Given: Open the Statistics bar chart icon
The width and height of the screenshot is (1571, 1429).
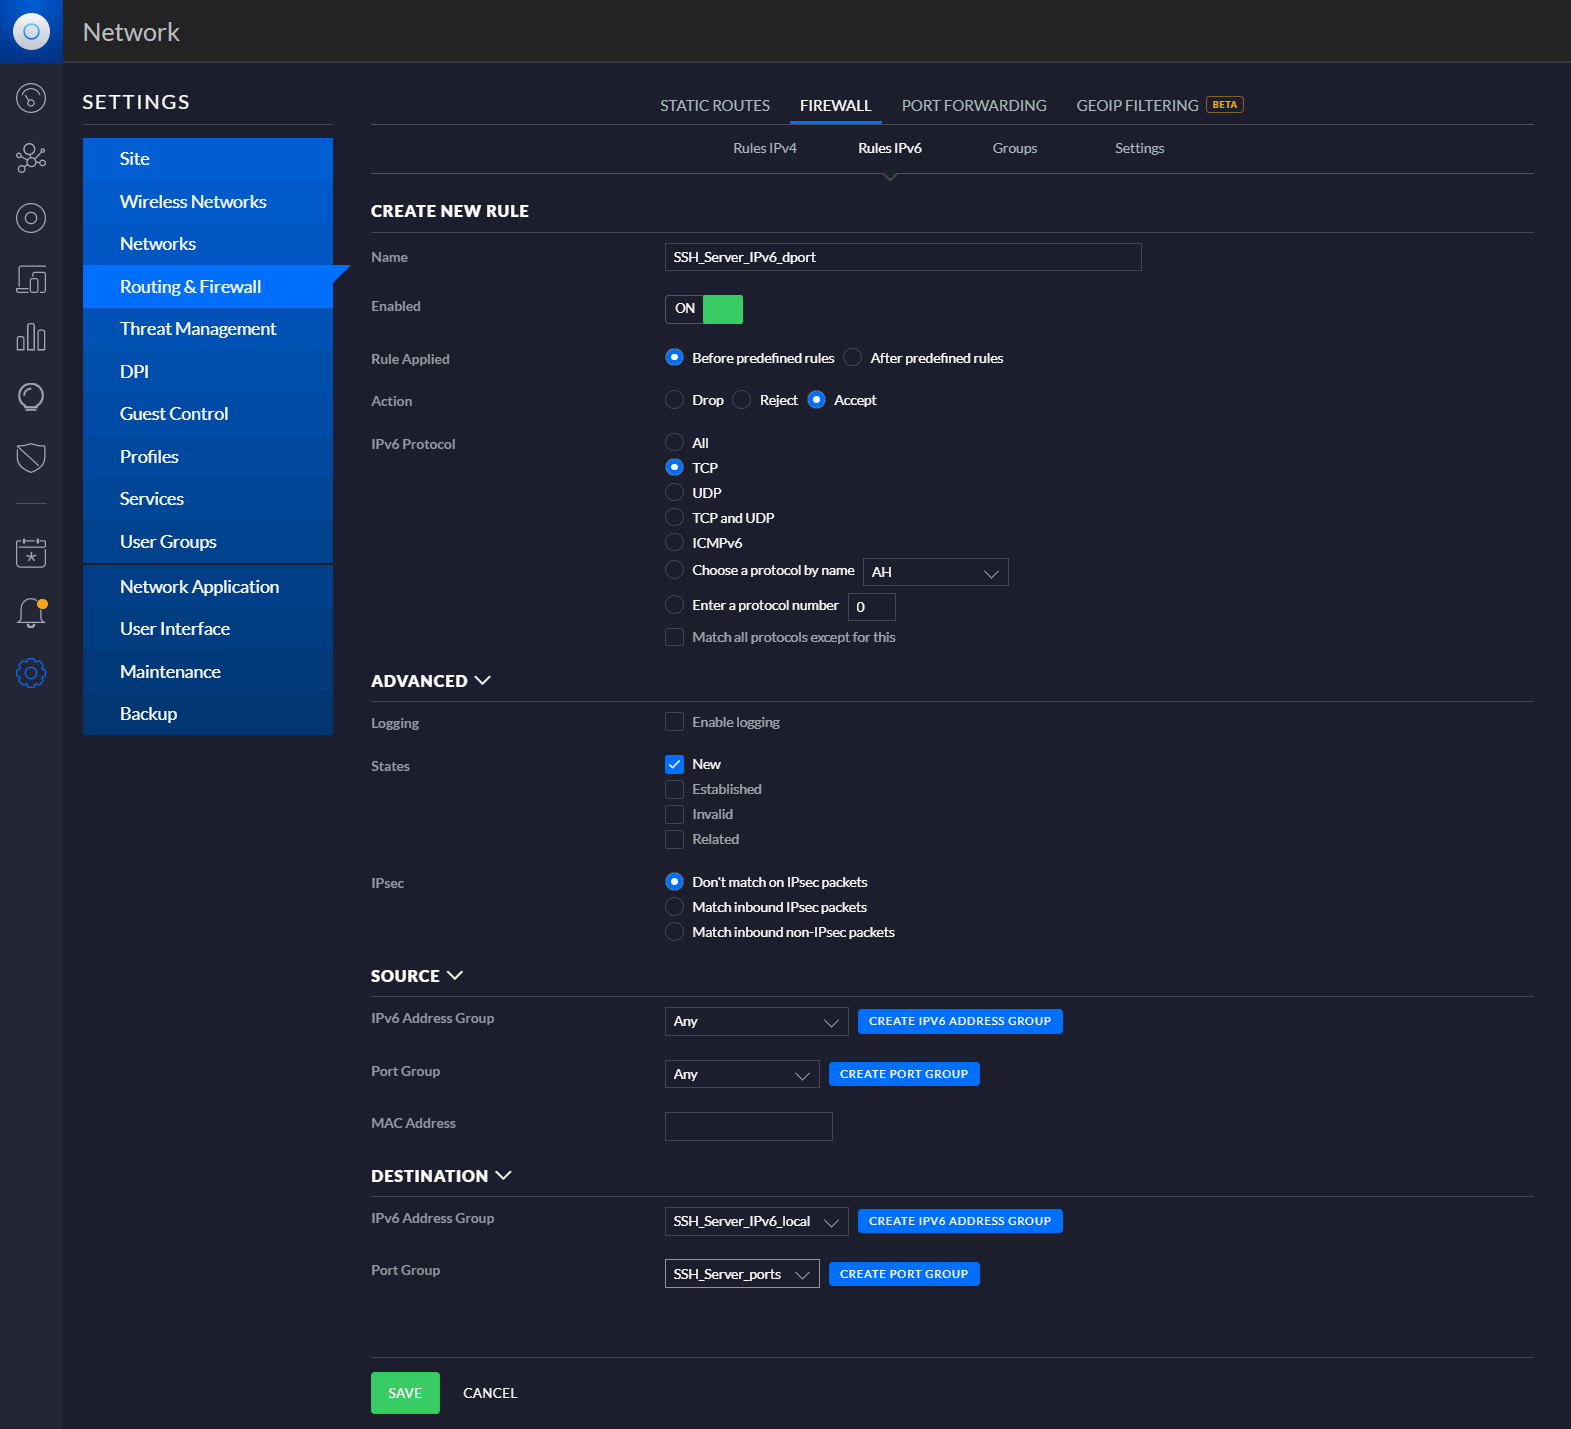Looking at the screenshot, I should pyautogui.click(x=31, y=337).
